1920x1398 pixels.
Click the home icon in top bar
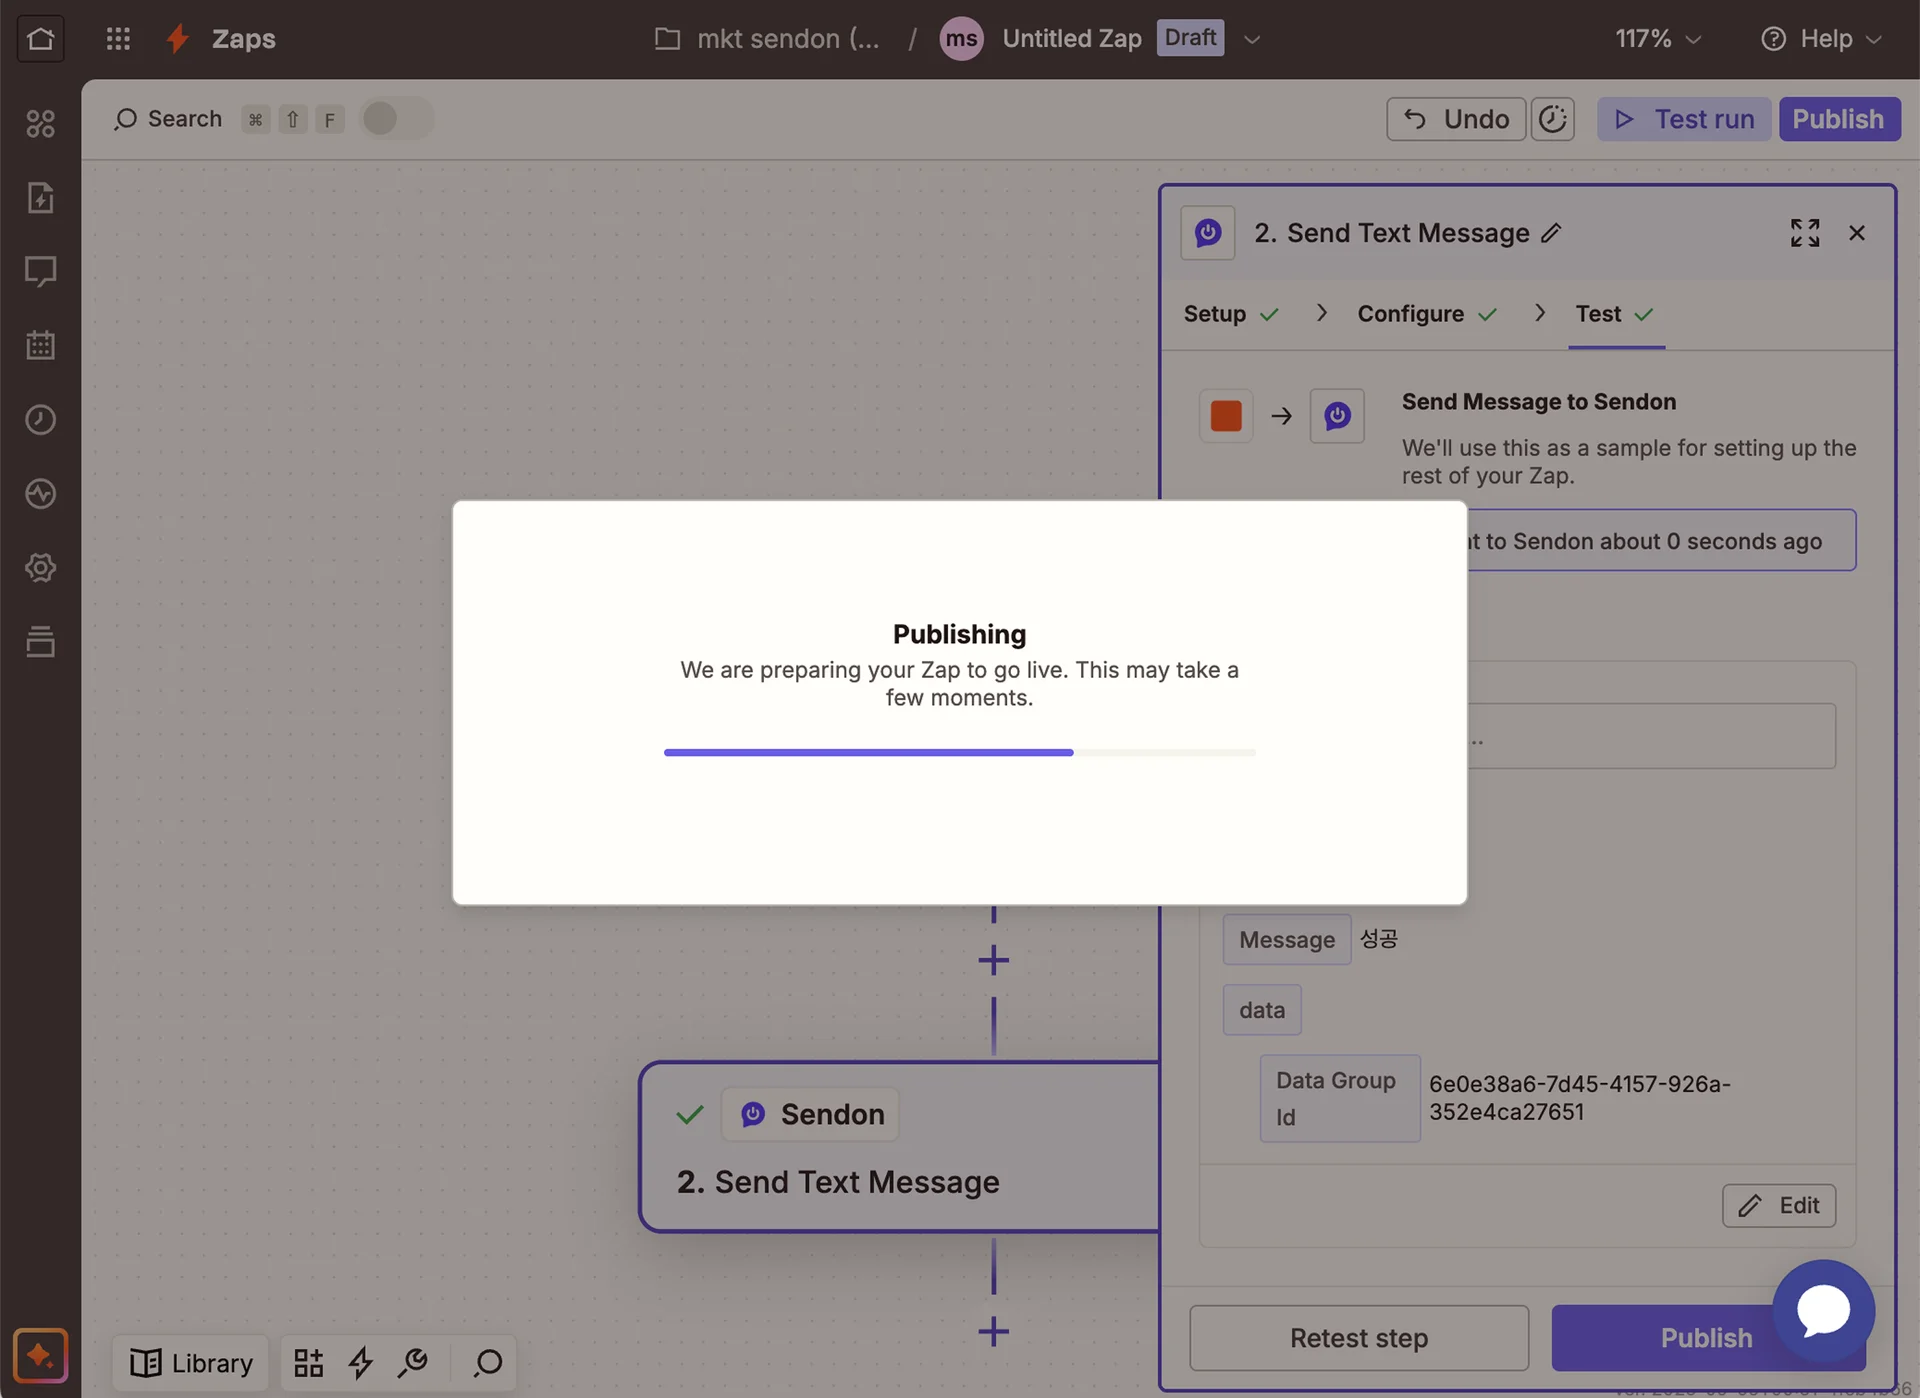tap(40, 39)
